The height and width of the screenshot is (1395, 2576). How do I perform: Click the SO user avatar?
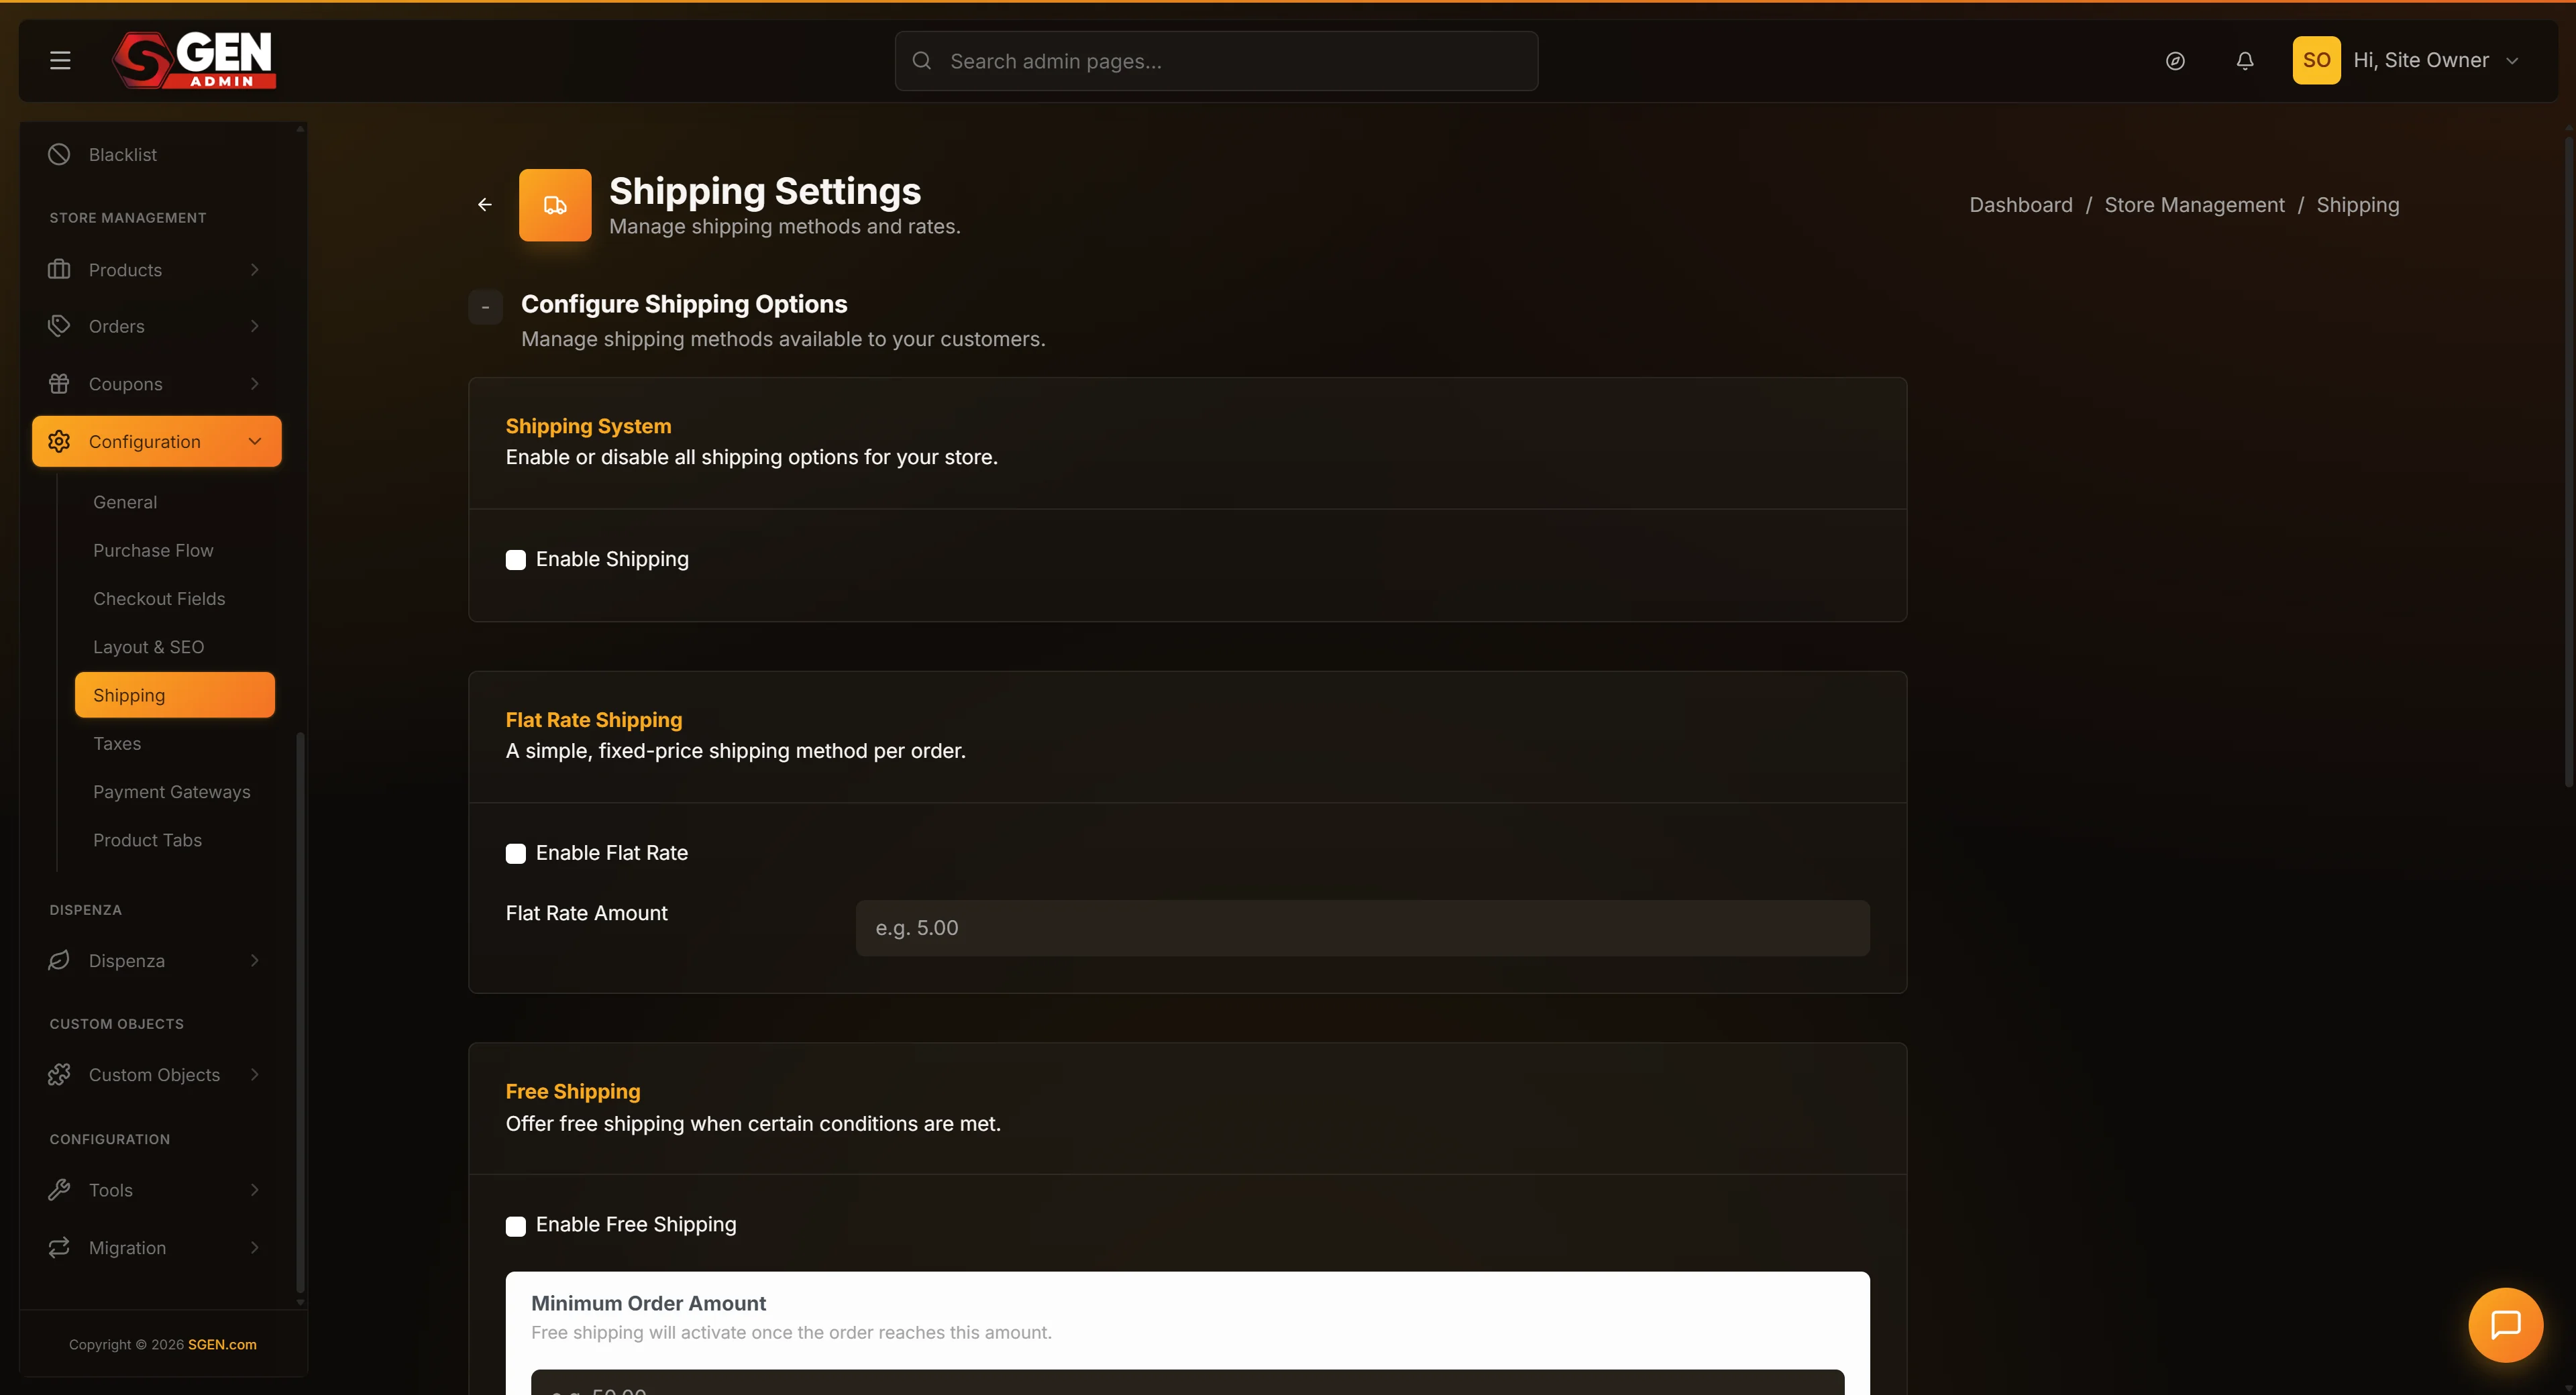2316,60
